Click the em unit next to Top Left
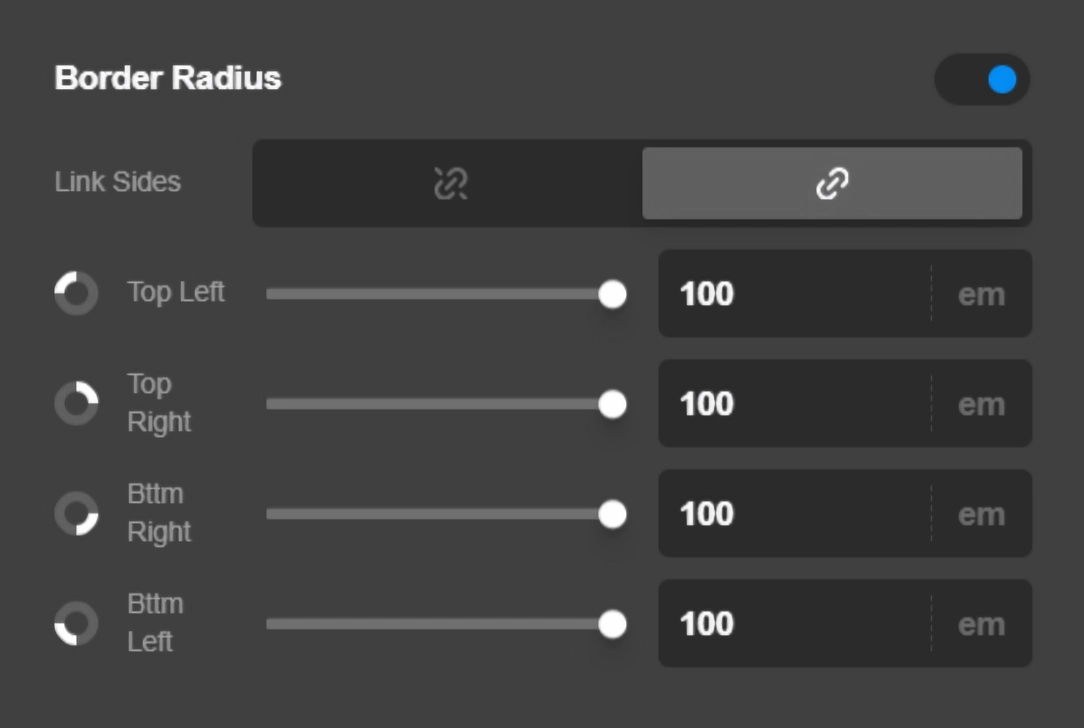This screenshot has width=1084, height=728. [984, 294]
